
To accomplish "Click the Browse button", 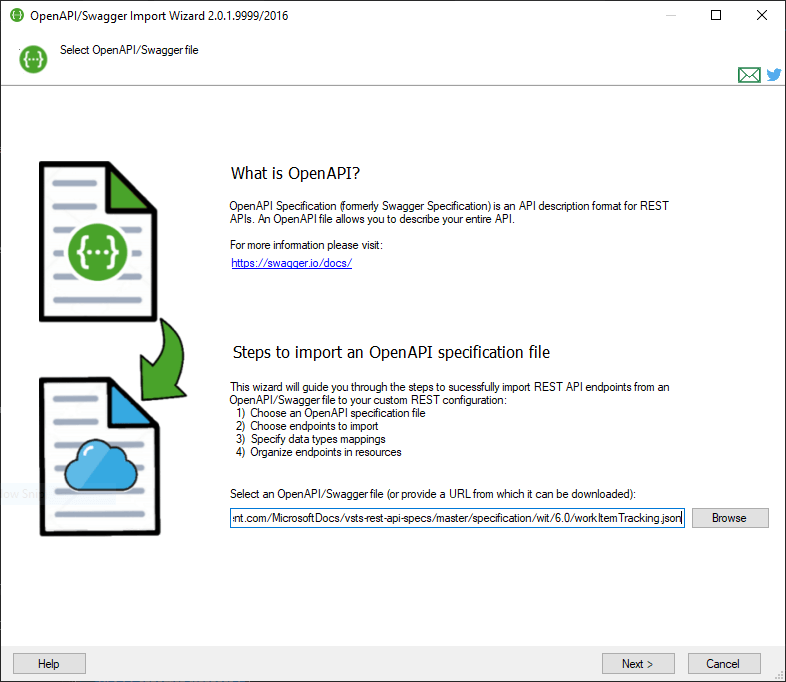I will pos(730,518).
